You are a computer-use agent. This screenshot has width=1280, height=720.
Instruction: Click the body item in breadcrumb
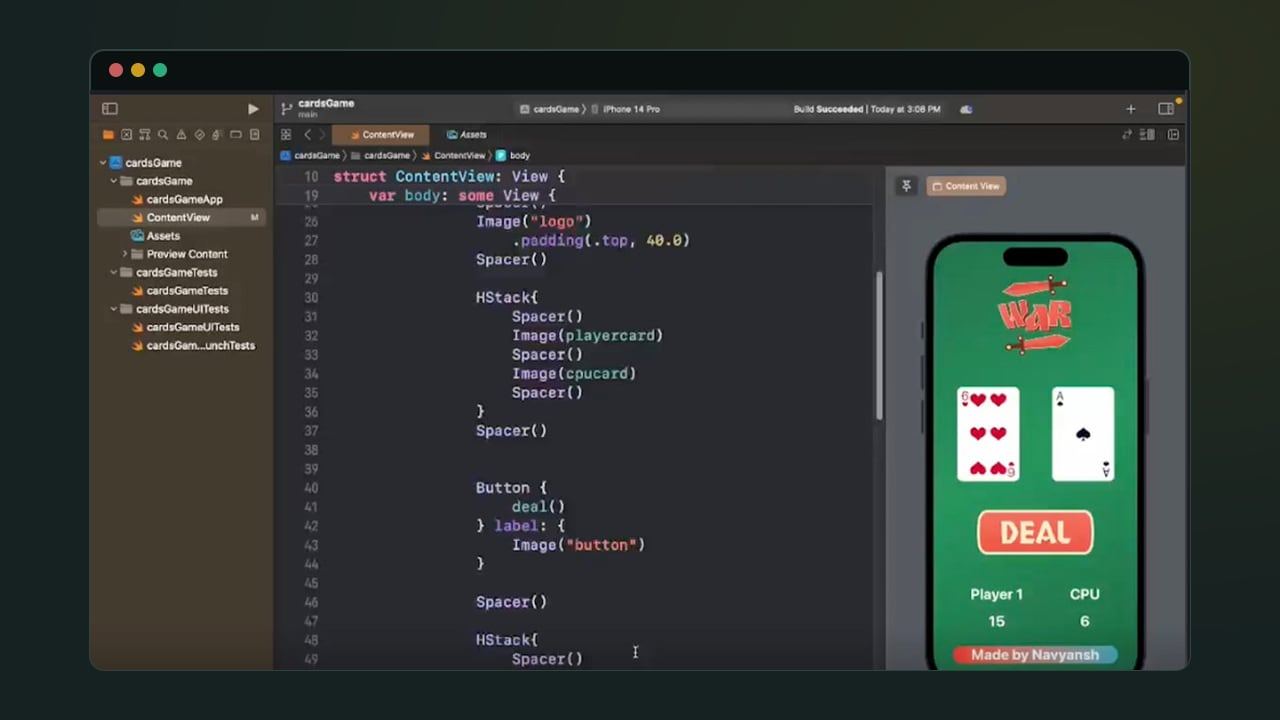513,156
